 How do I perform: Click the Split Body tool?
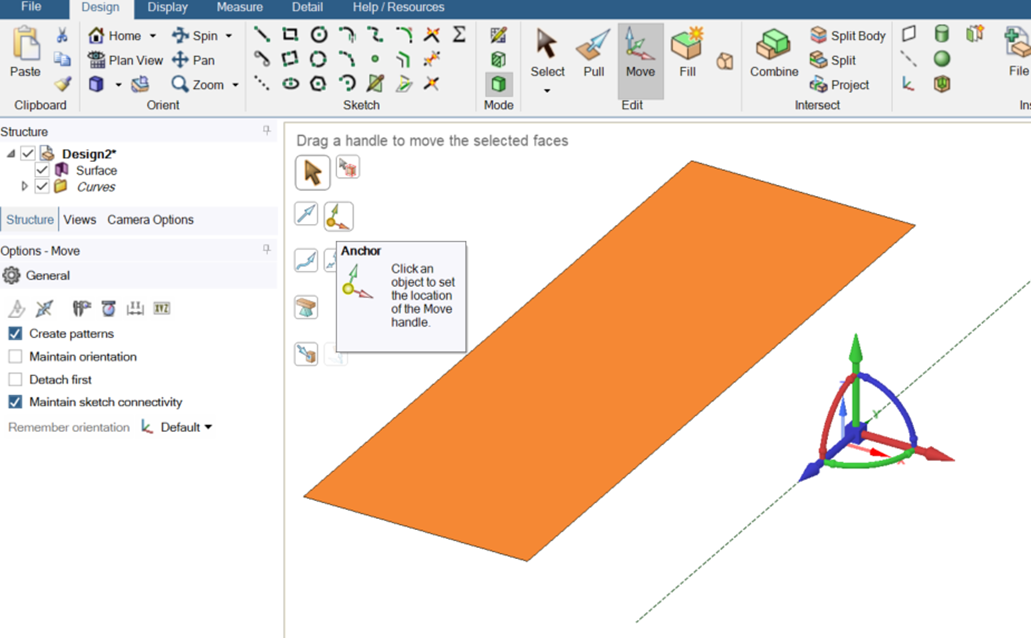click(848, 36)
